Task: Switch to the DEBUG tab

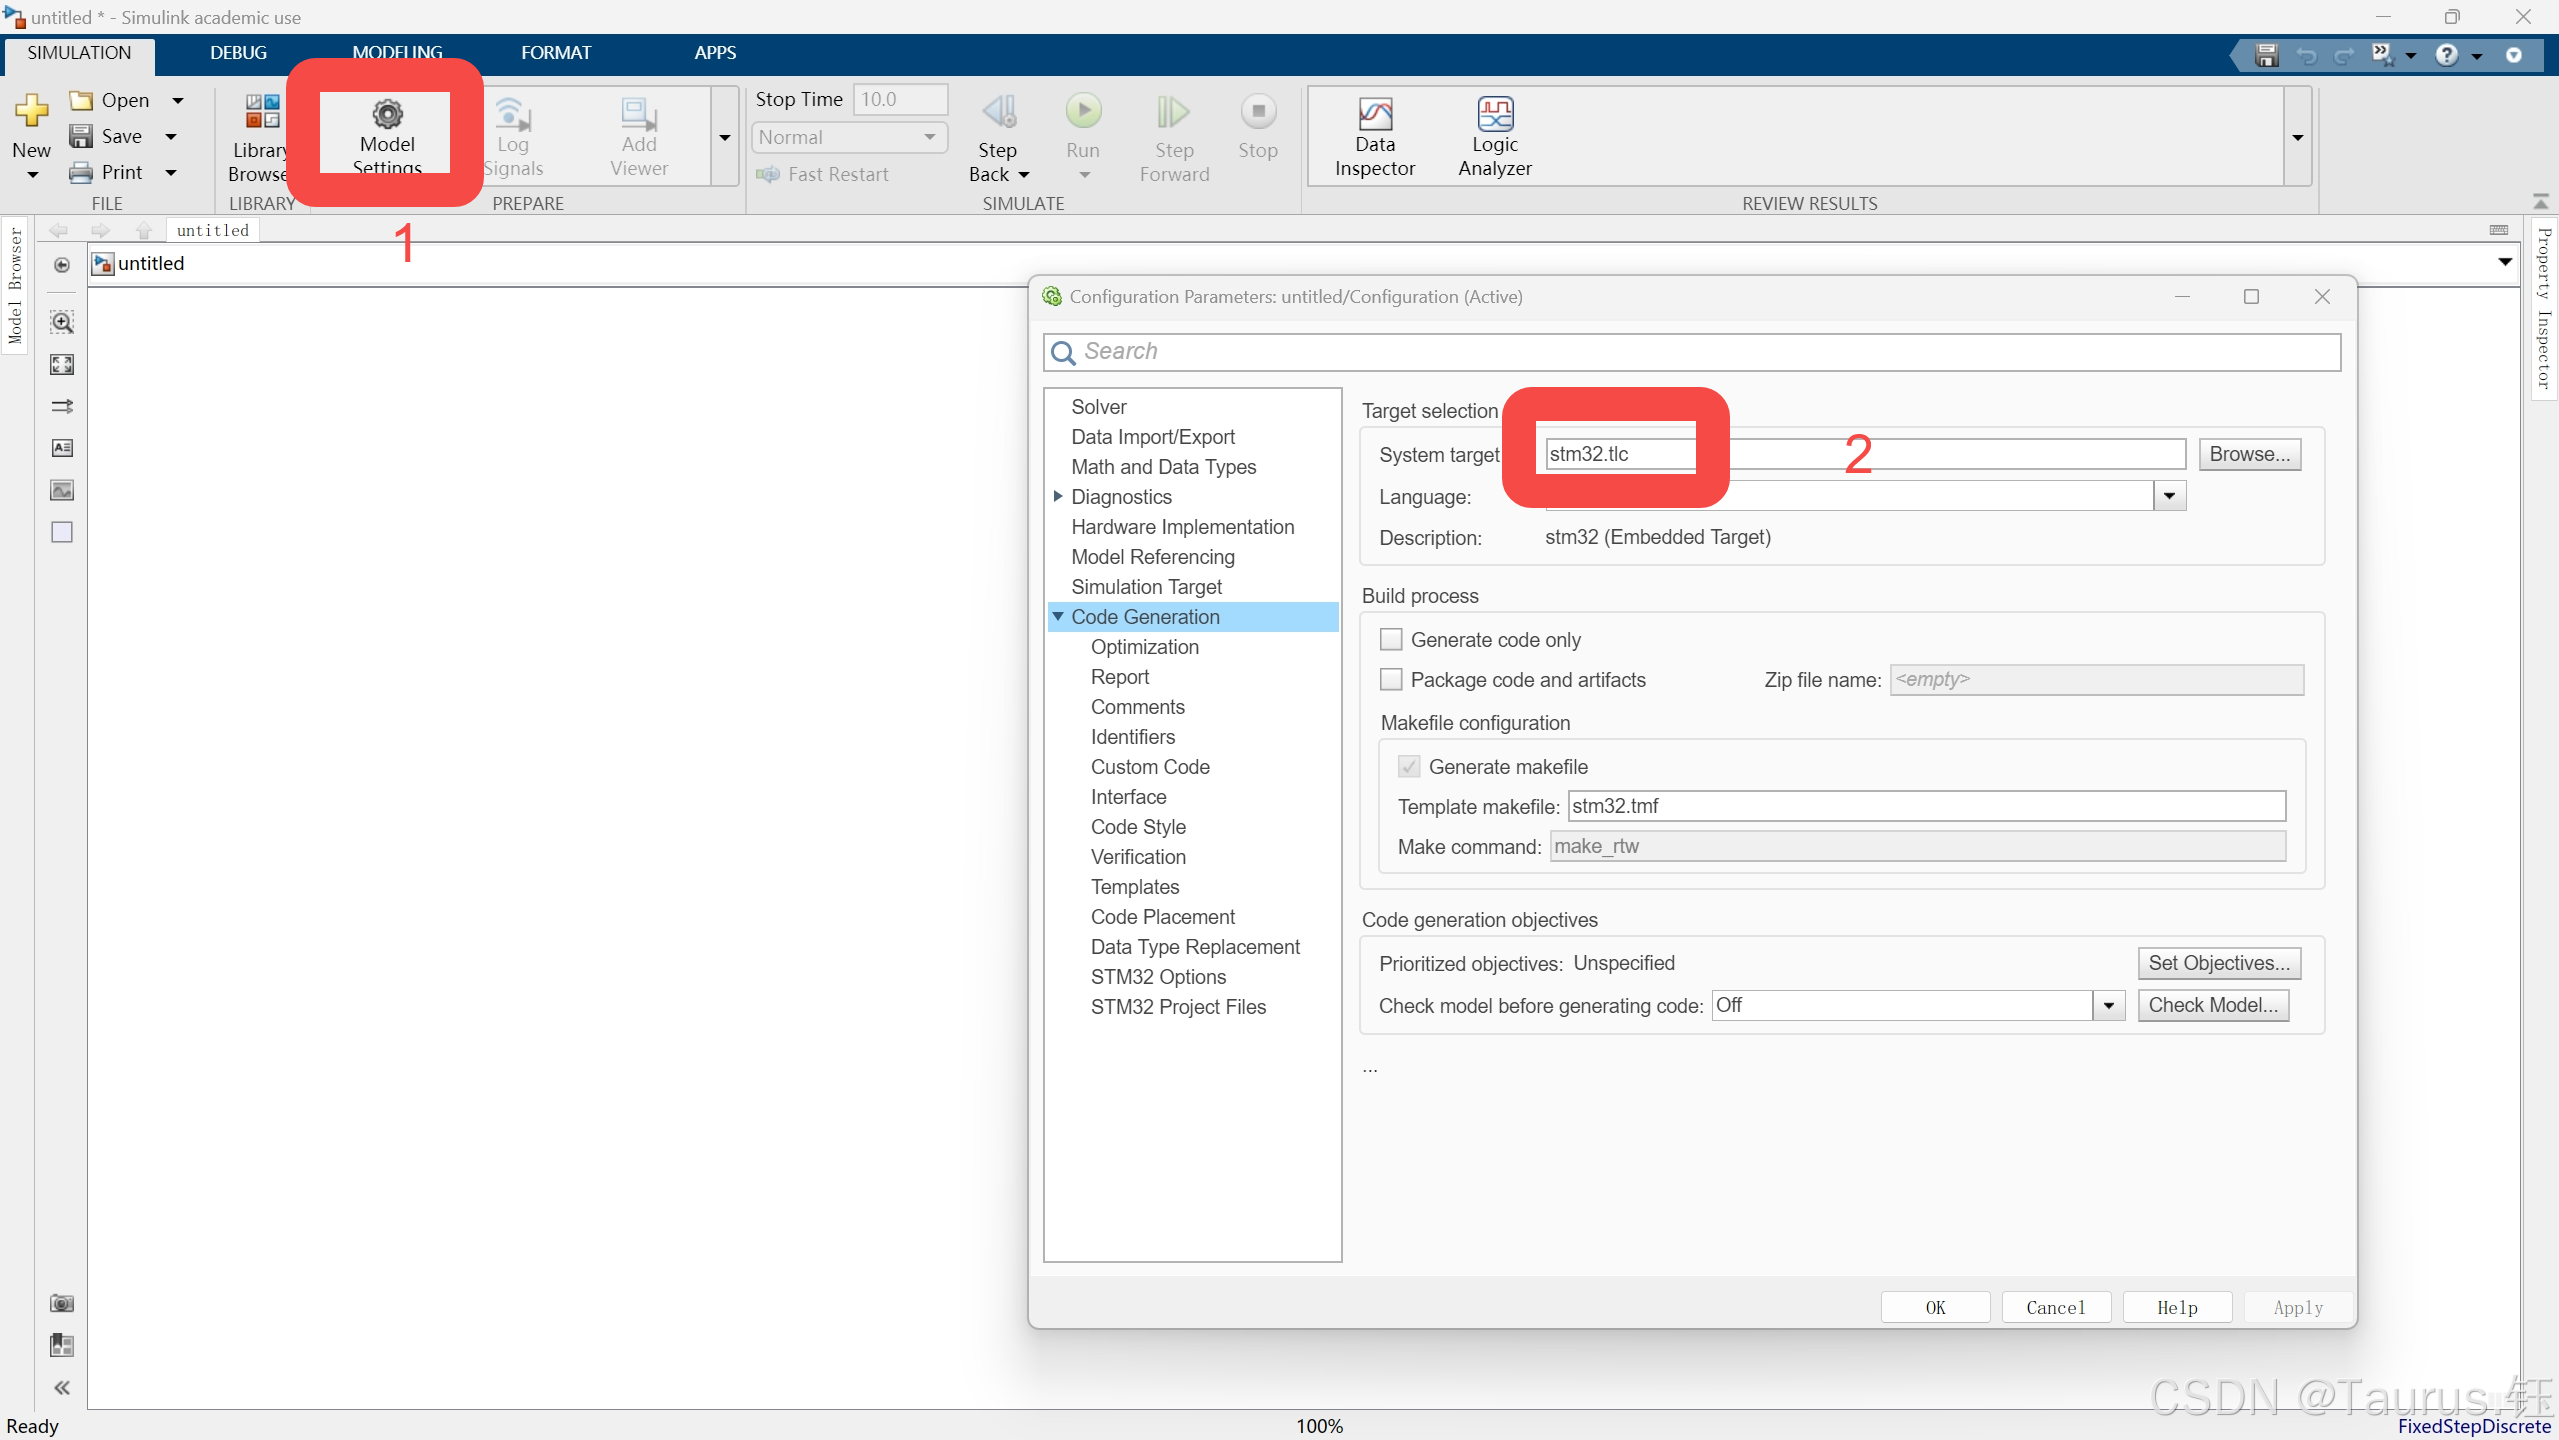Action: (x=238, y=53)
